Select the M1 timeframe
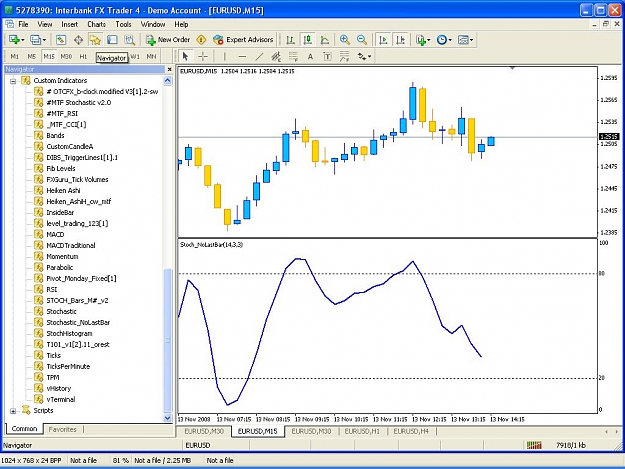Image resolution: width=625 pixels, height=469 pixels. tap(15, 57)
